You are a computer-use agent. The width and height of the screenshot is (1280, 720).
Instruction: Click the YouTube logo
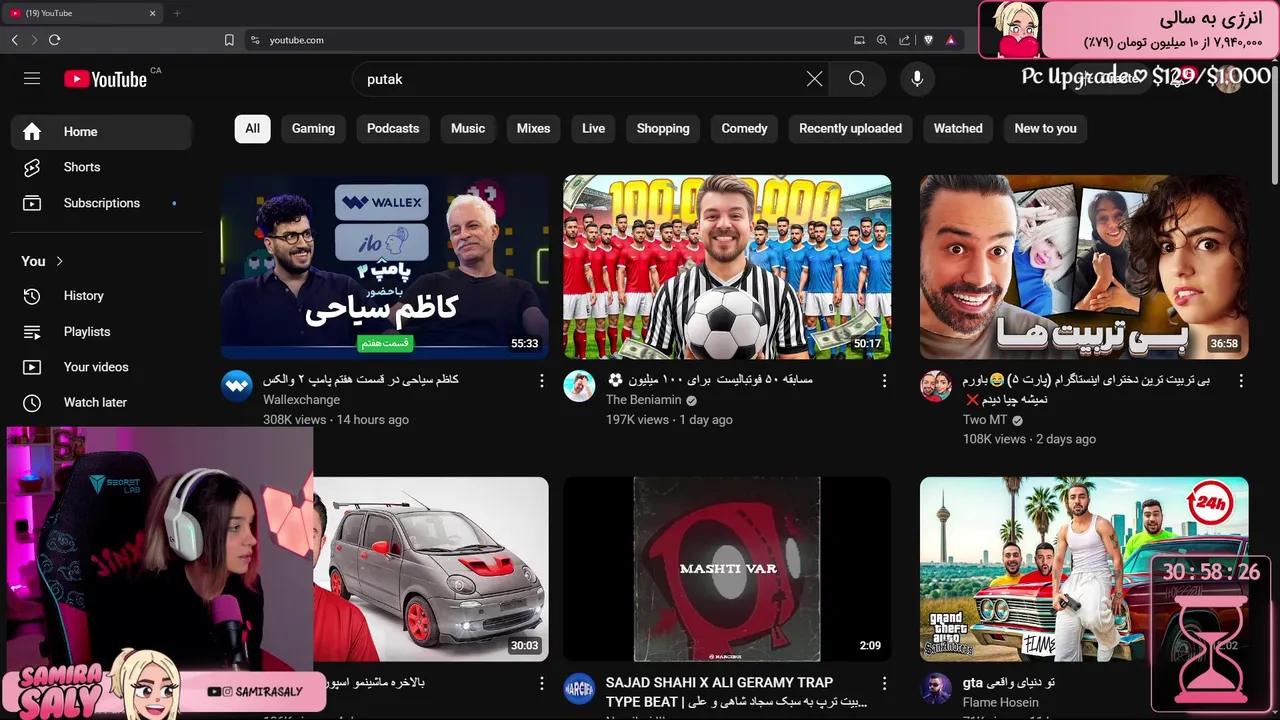(105, 79)
